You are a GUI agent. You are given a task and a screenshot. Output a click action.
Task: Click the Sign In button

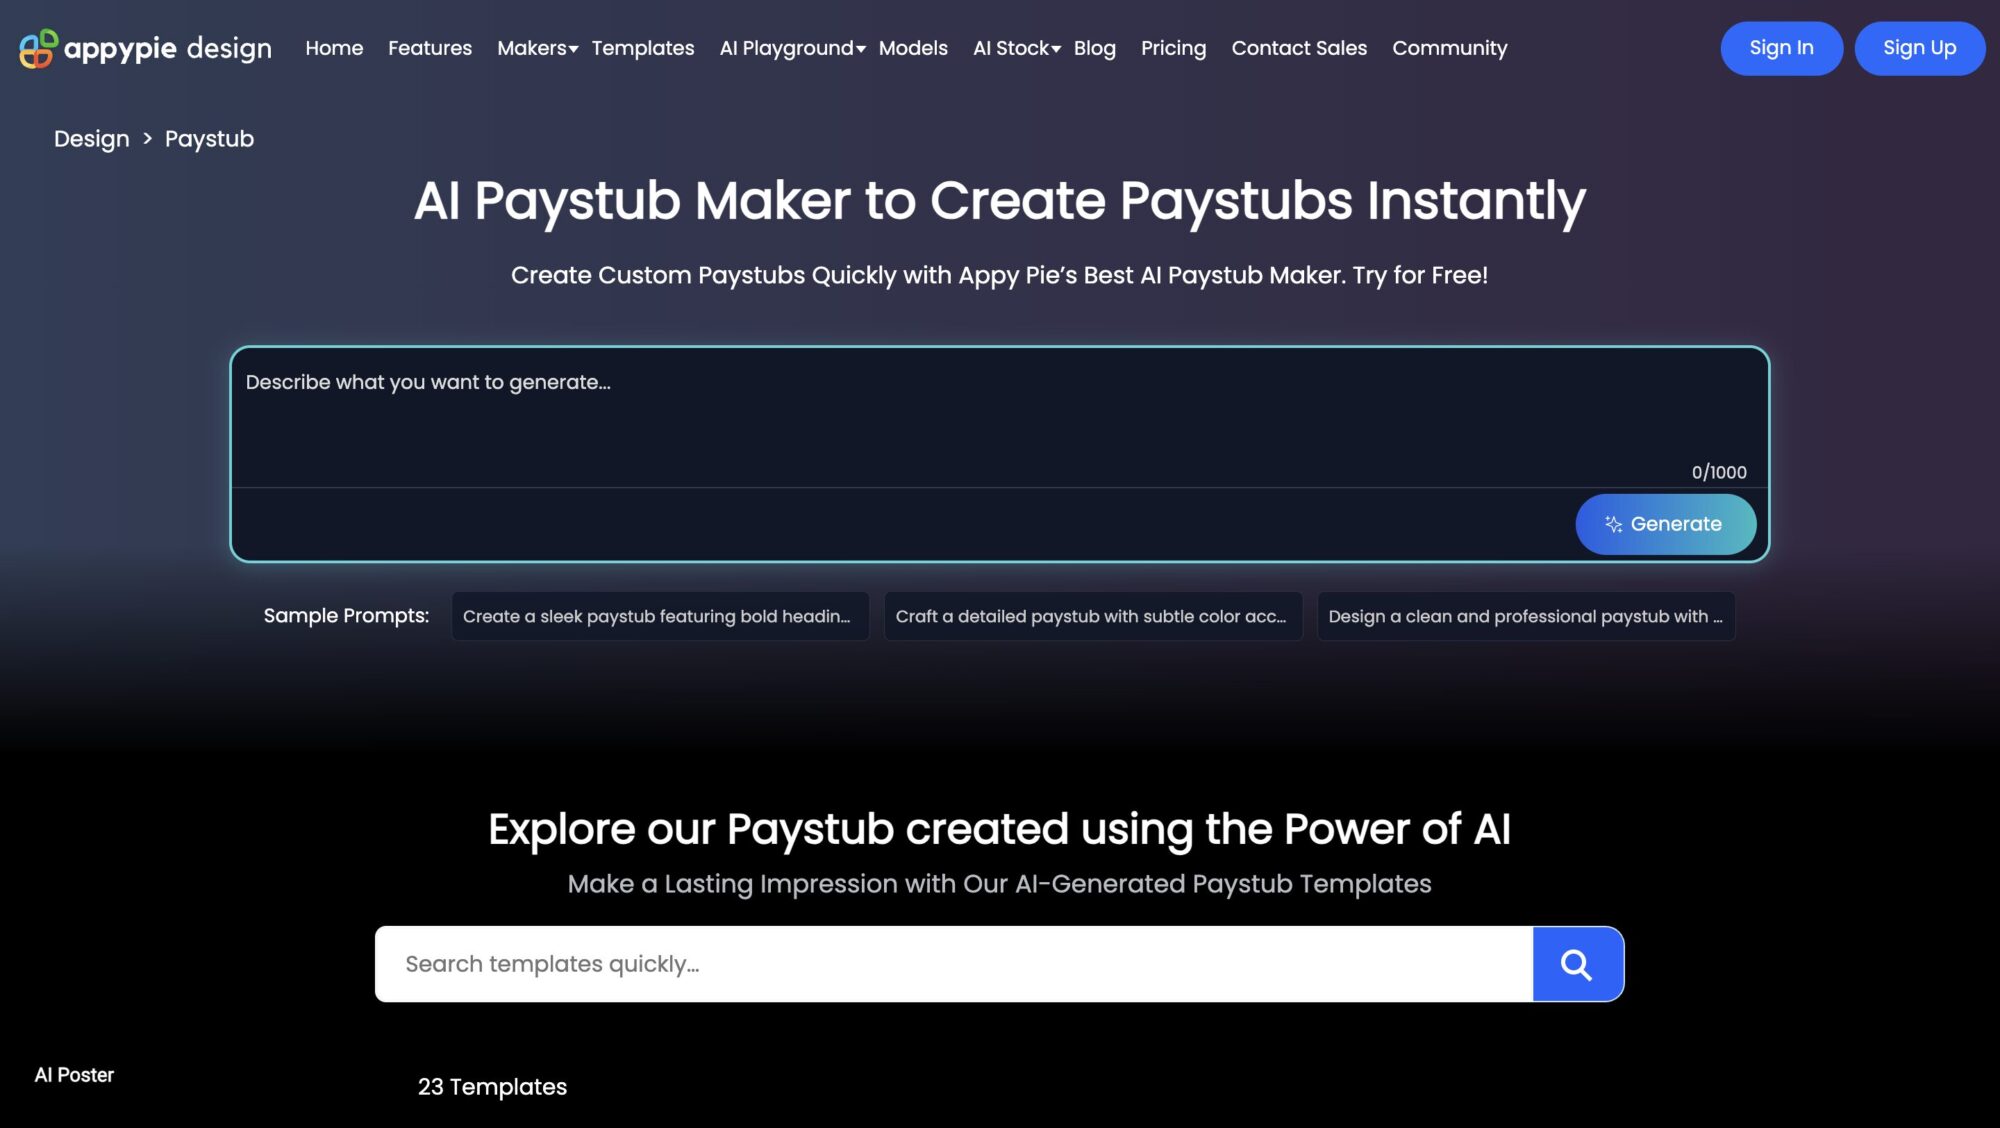[x=1781, y=48]
